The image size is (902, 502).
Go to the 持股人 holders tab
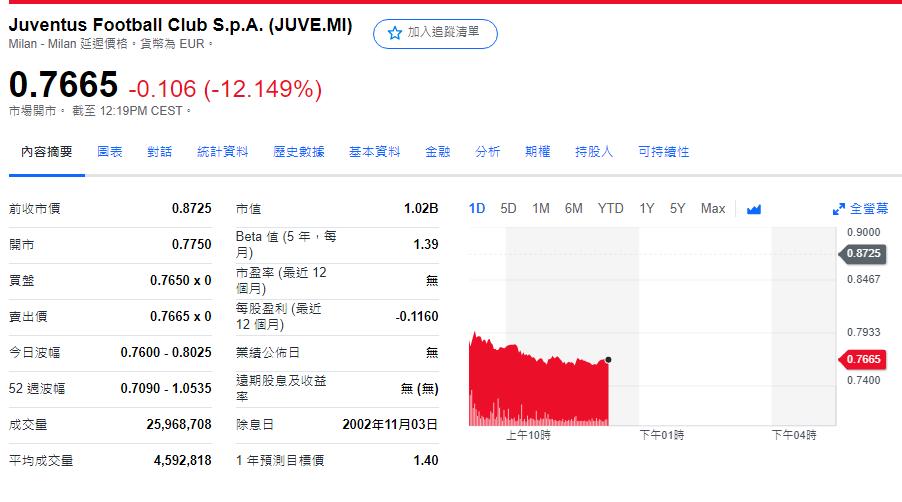[x=594, y=152]
